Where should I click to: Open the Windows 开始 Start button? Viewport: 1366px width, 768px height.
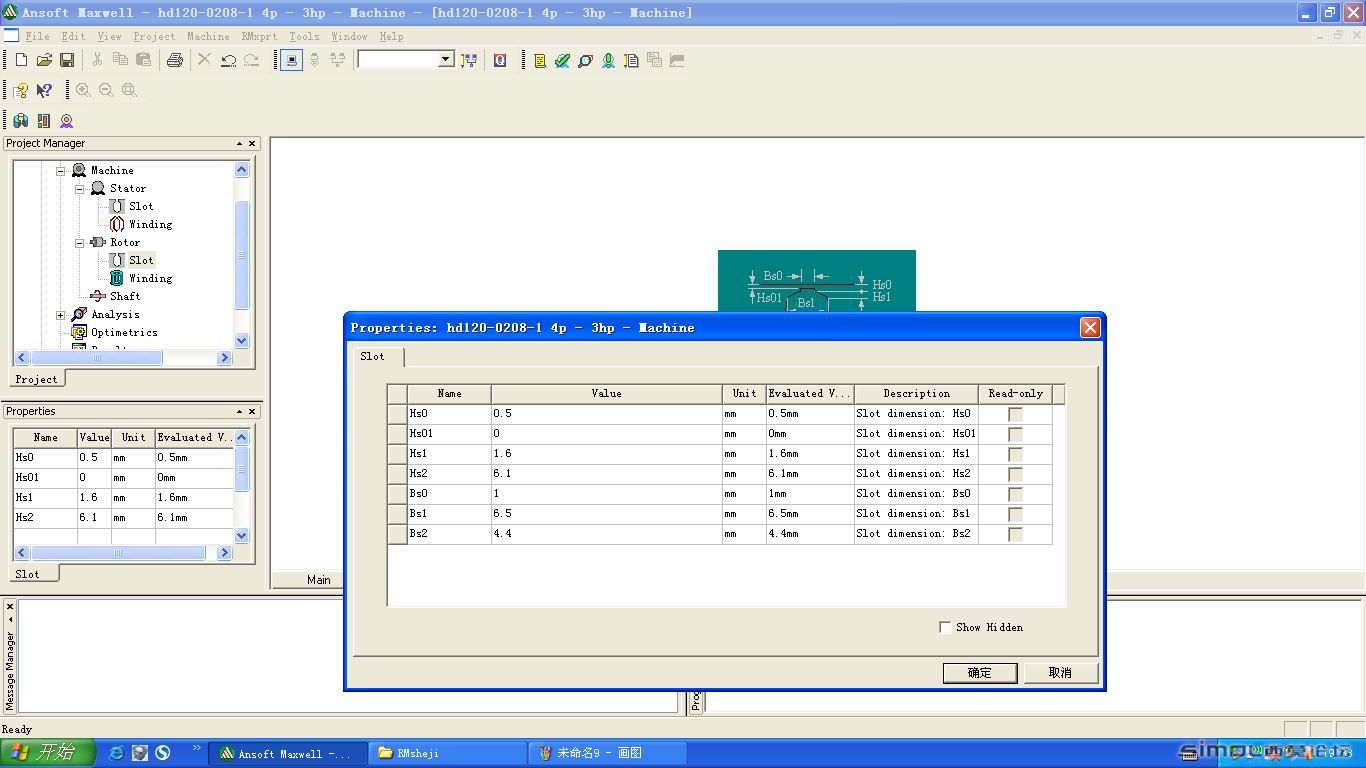pyautogui.click(x=47, y=753)
